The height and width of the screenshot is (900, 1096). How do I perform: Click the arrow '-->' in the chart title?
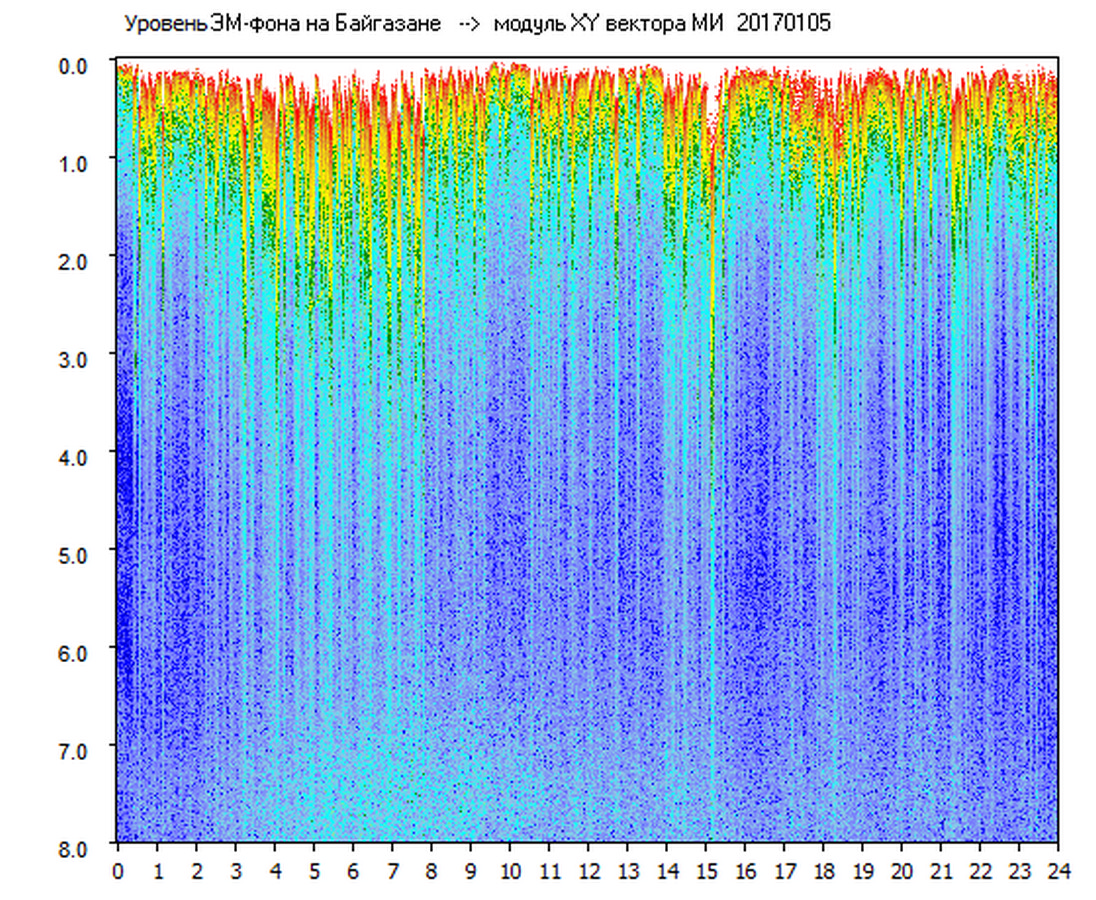[470, 25]
